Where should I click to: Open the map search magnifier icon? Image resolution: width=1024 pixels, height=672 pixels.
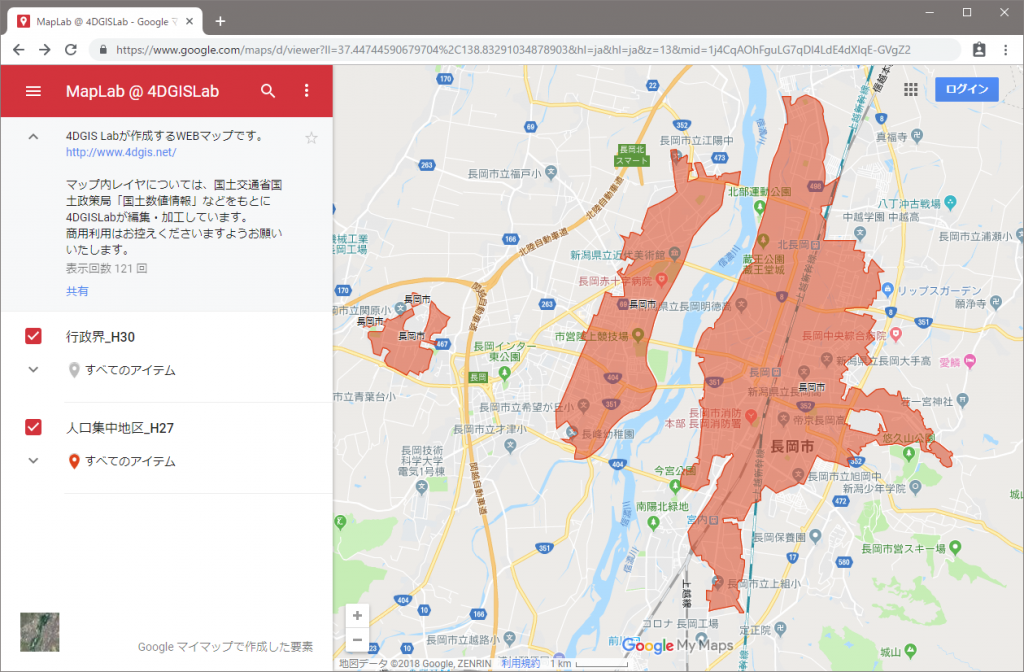click(268, 91)
